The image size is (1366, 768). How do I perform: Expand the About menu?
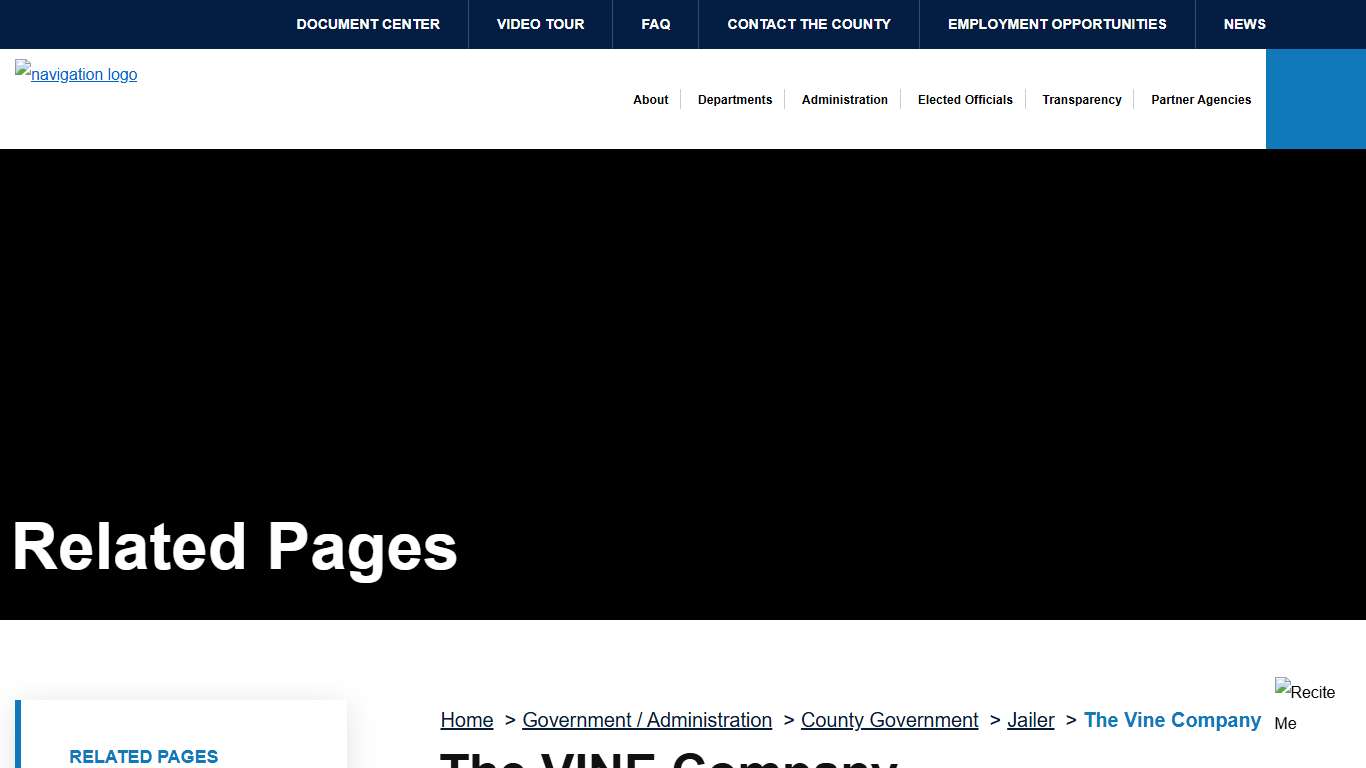pos(650,100)
